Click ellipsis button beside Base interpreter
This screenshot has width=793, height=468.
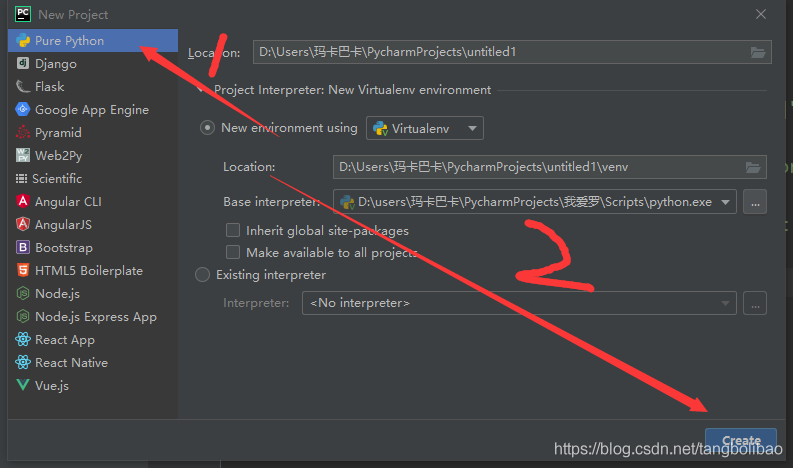click(x=755, y=202)
